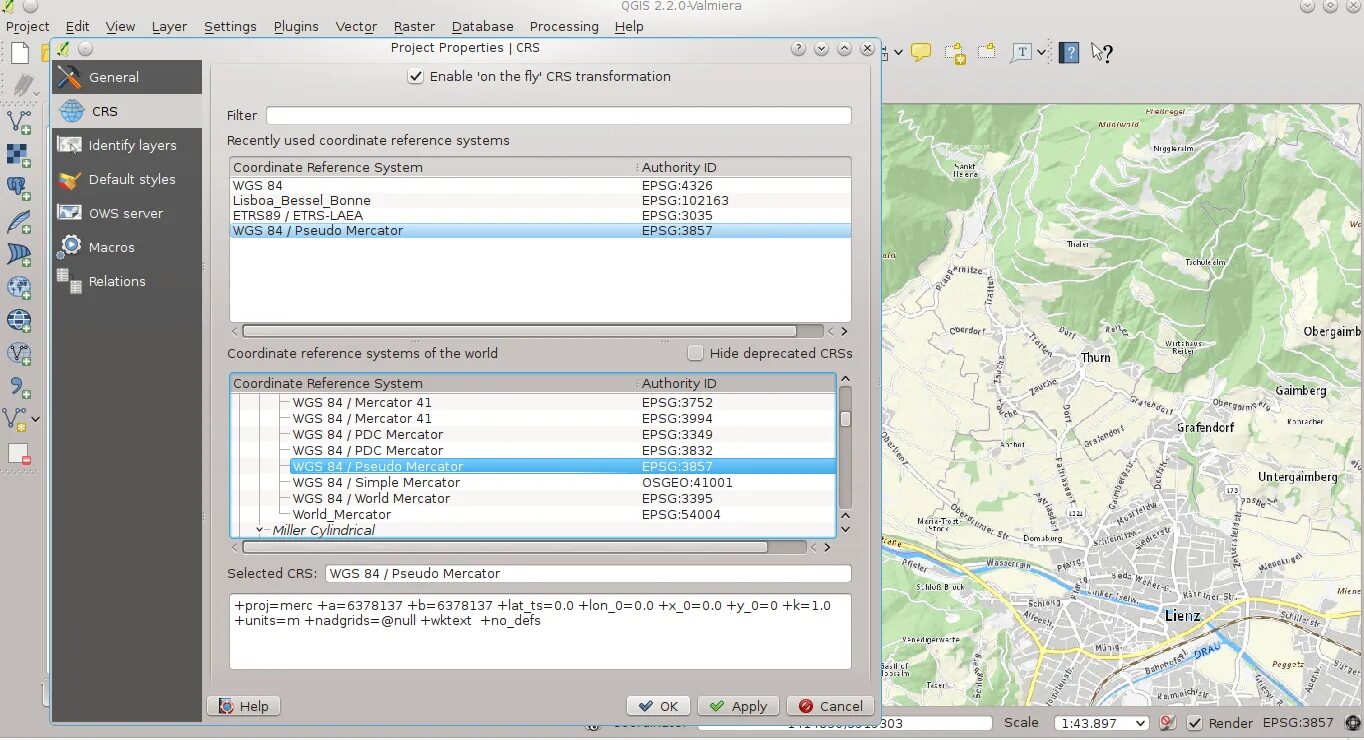The height and width of the screenshot is (740, 1364).
Task: Enable the Hide deprecated CRSs checkbox
Action: coord(695,352)
